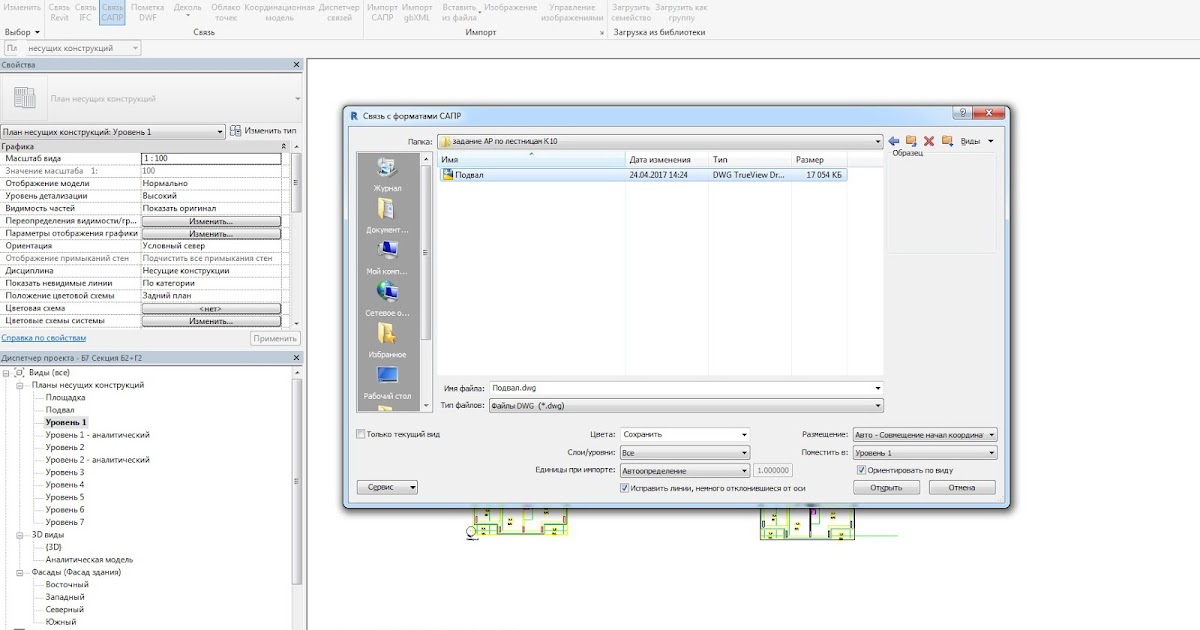The height and width of the screenshot is (630, 1200).
Task: Click the Открыть button
Action: pos(885,487)
